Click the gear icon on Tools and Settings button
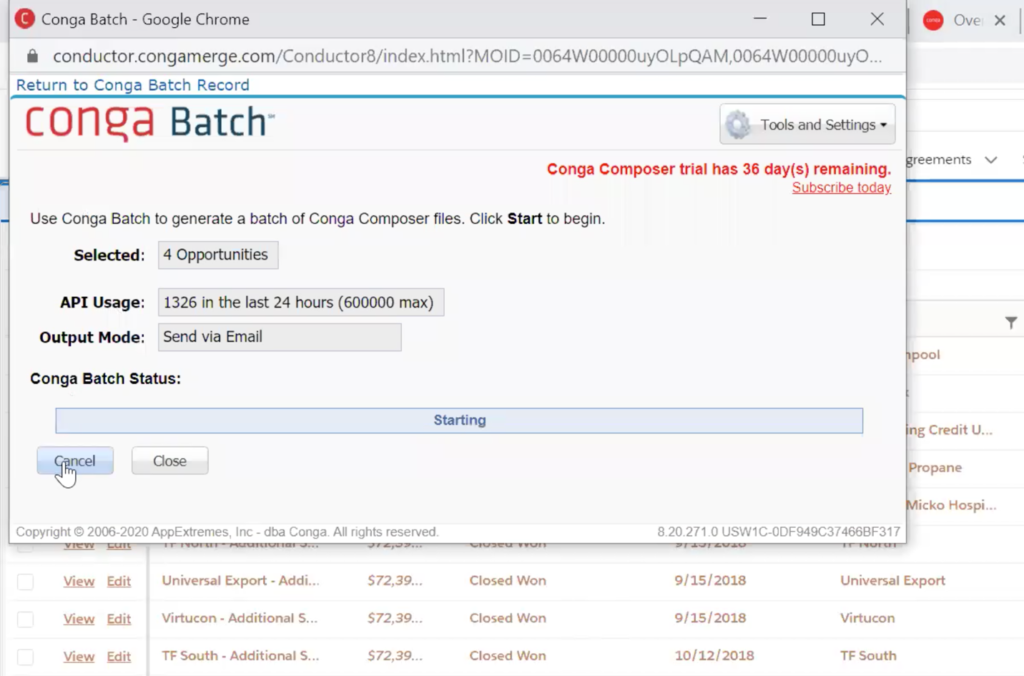This screenshot has width=1024, height=676. pos(737,124)
